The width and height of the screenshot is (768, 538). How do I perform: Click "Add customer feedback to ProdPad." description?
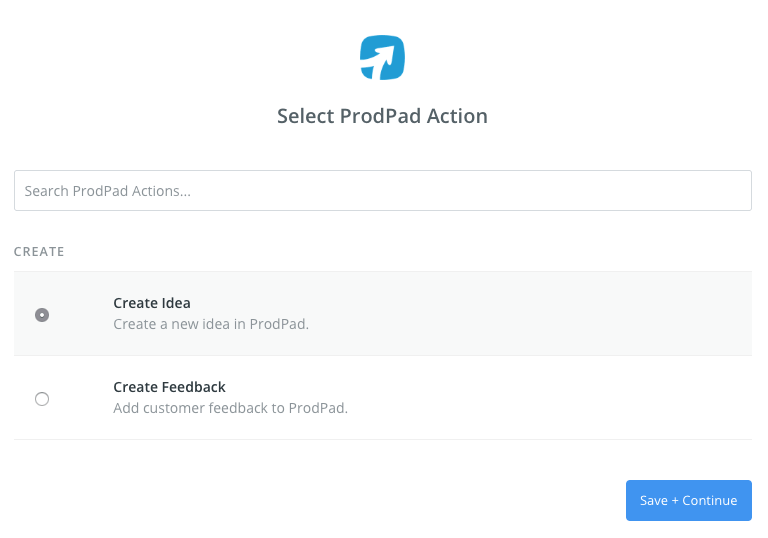(x=230, y=408)
